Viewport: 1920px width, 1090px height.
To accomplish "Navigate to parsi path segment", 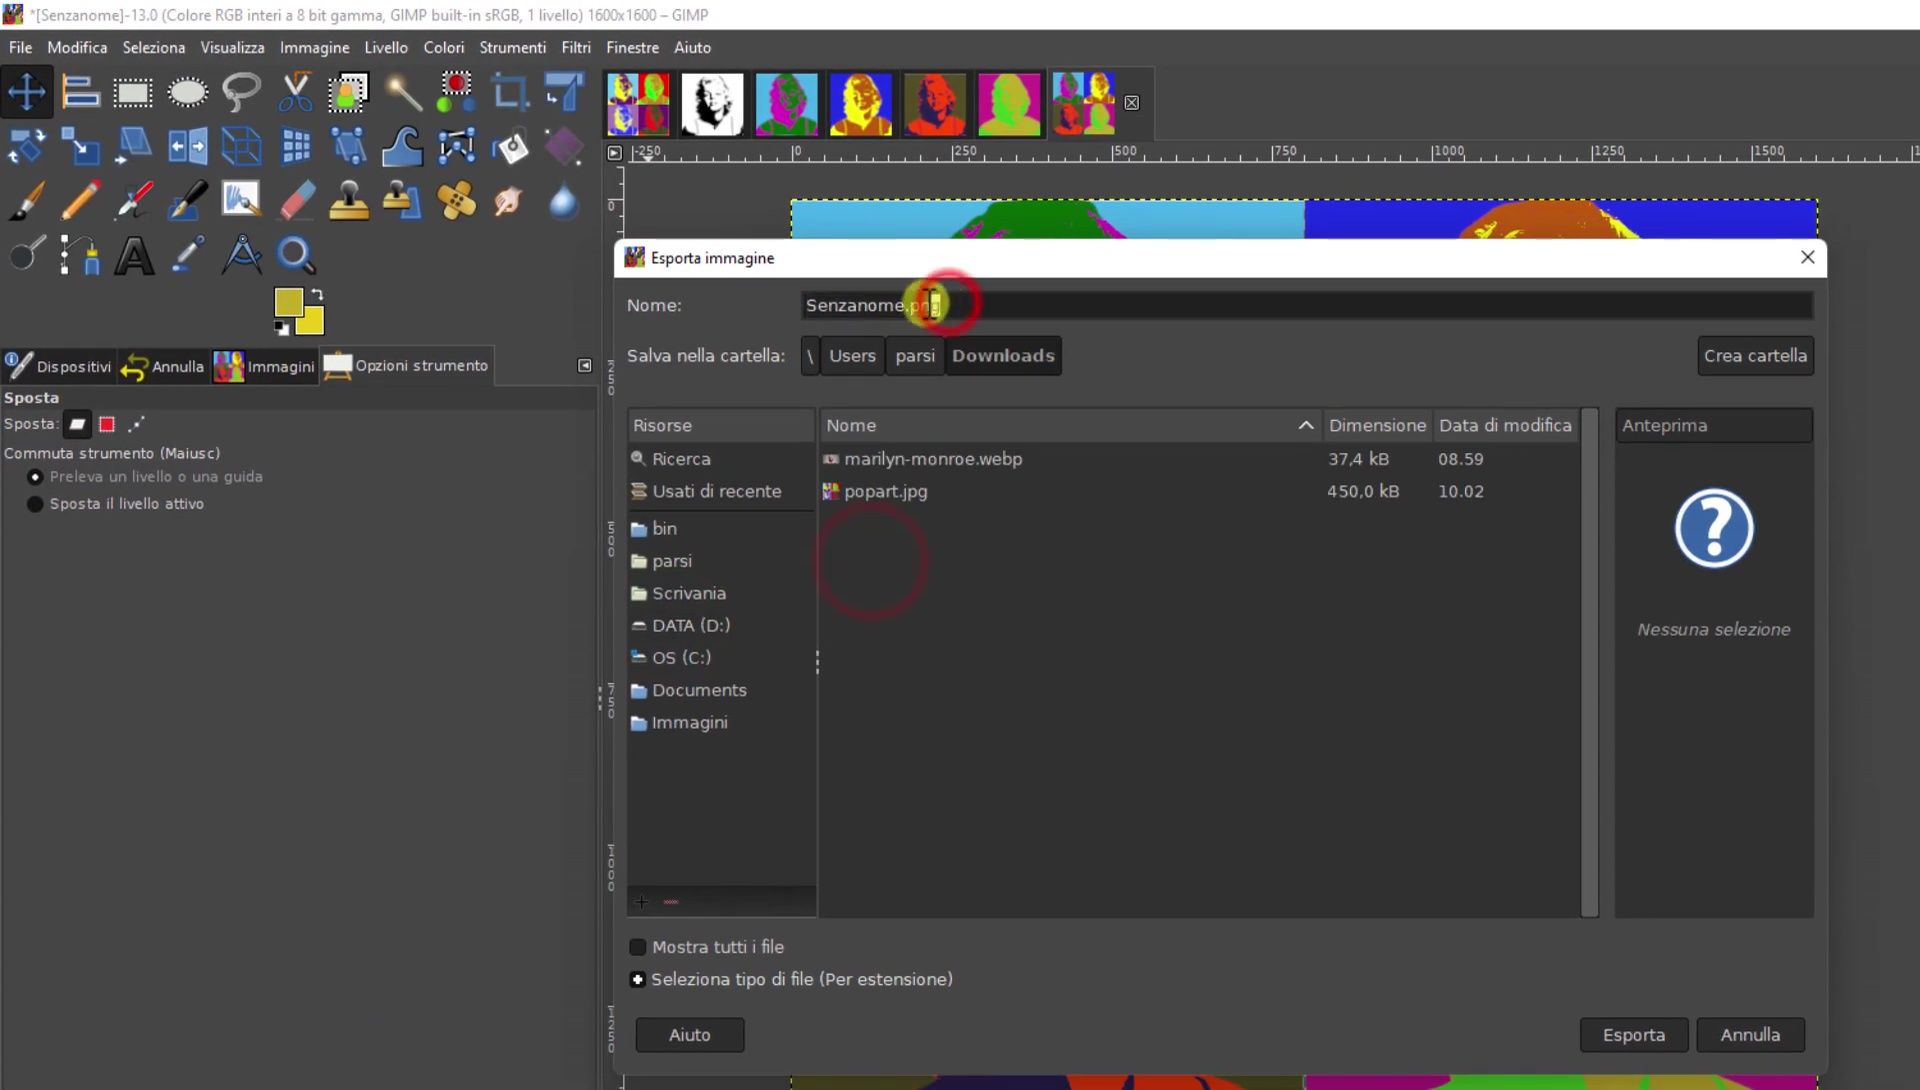I will (915, 356).
